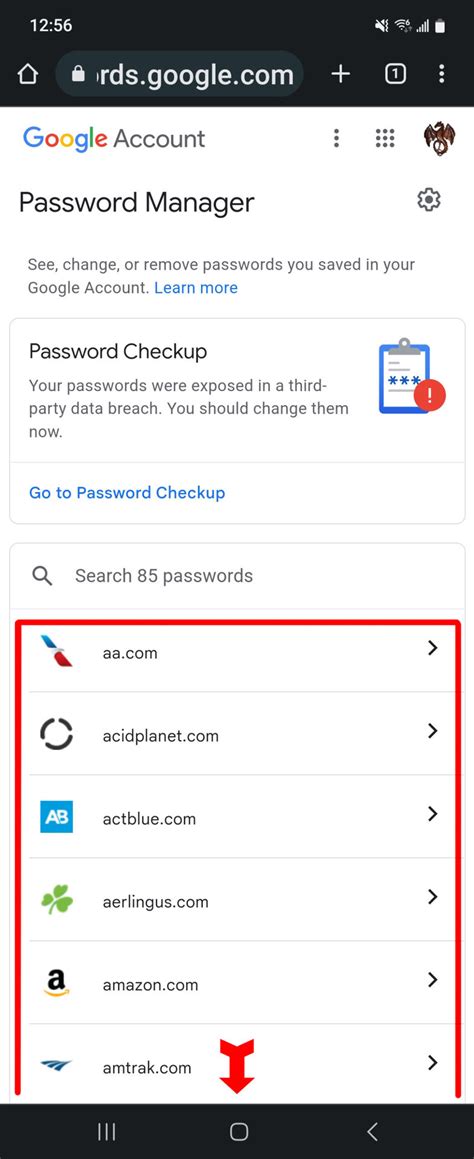Expand the aa.com entry chevron

[433, 648]
